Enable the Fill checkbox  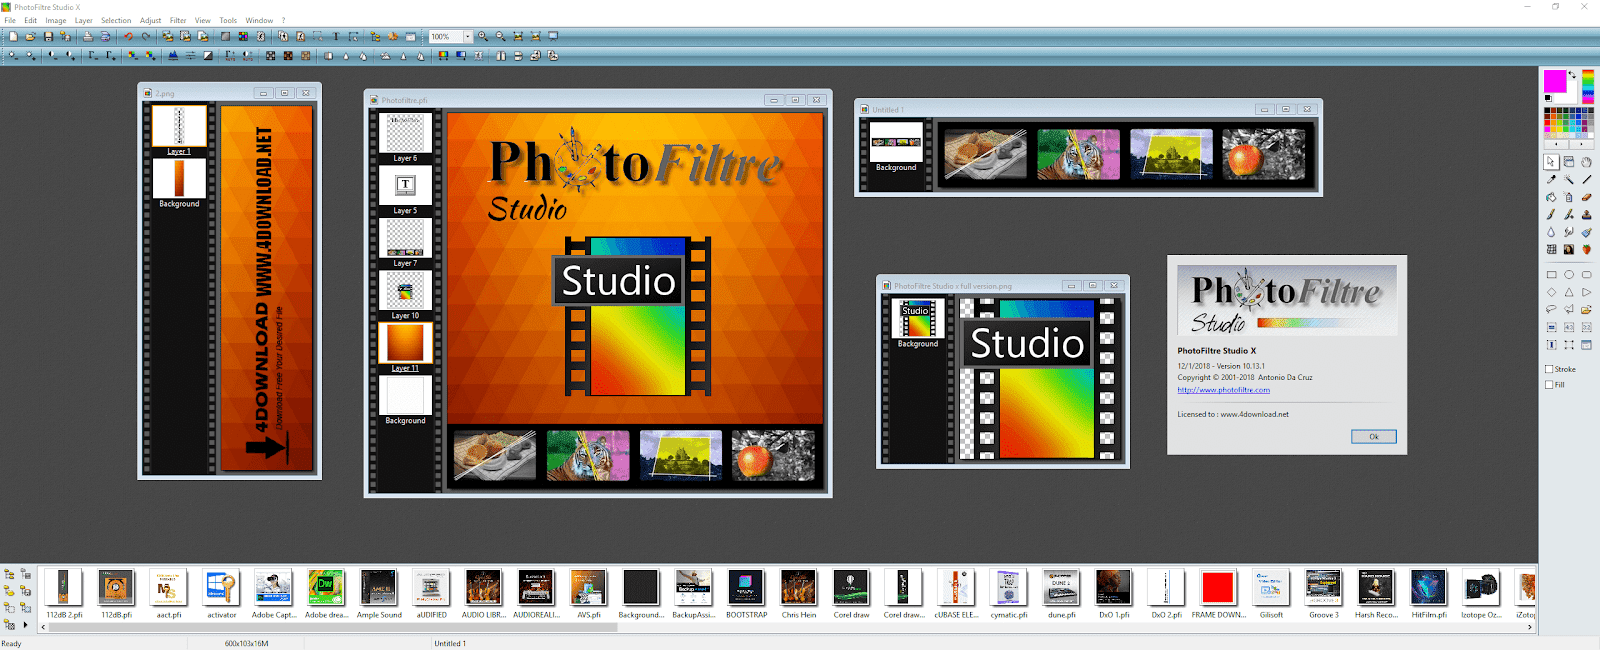(x=1549, y=384)
